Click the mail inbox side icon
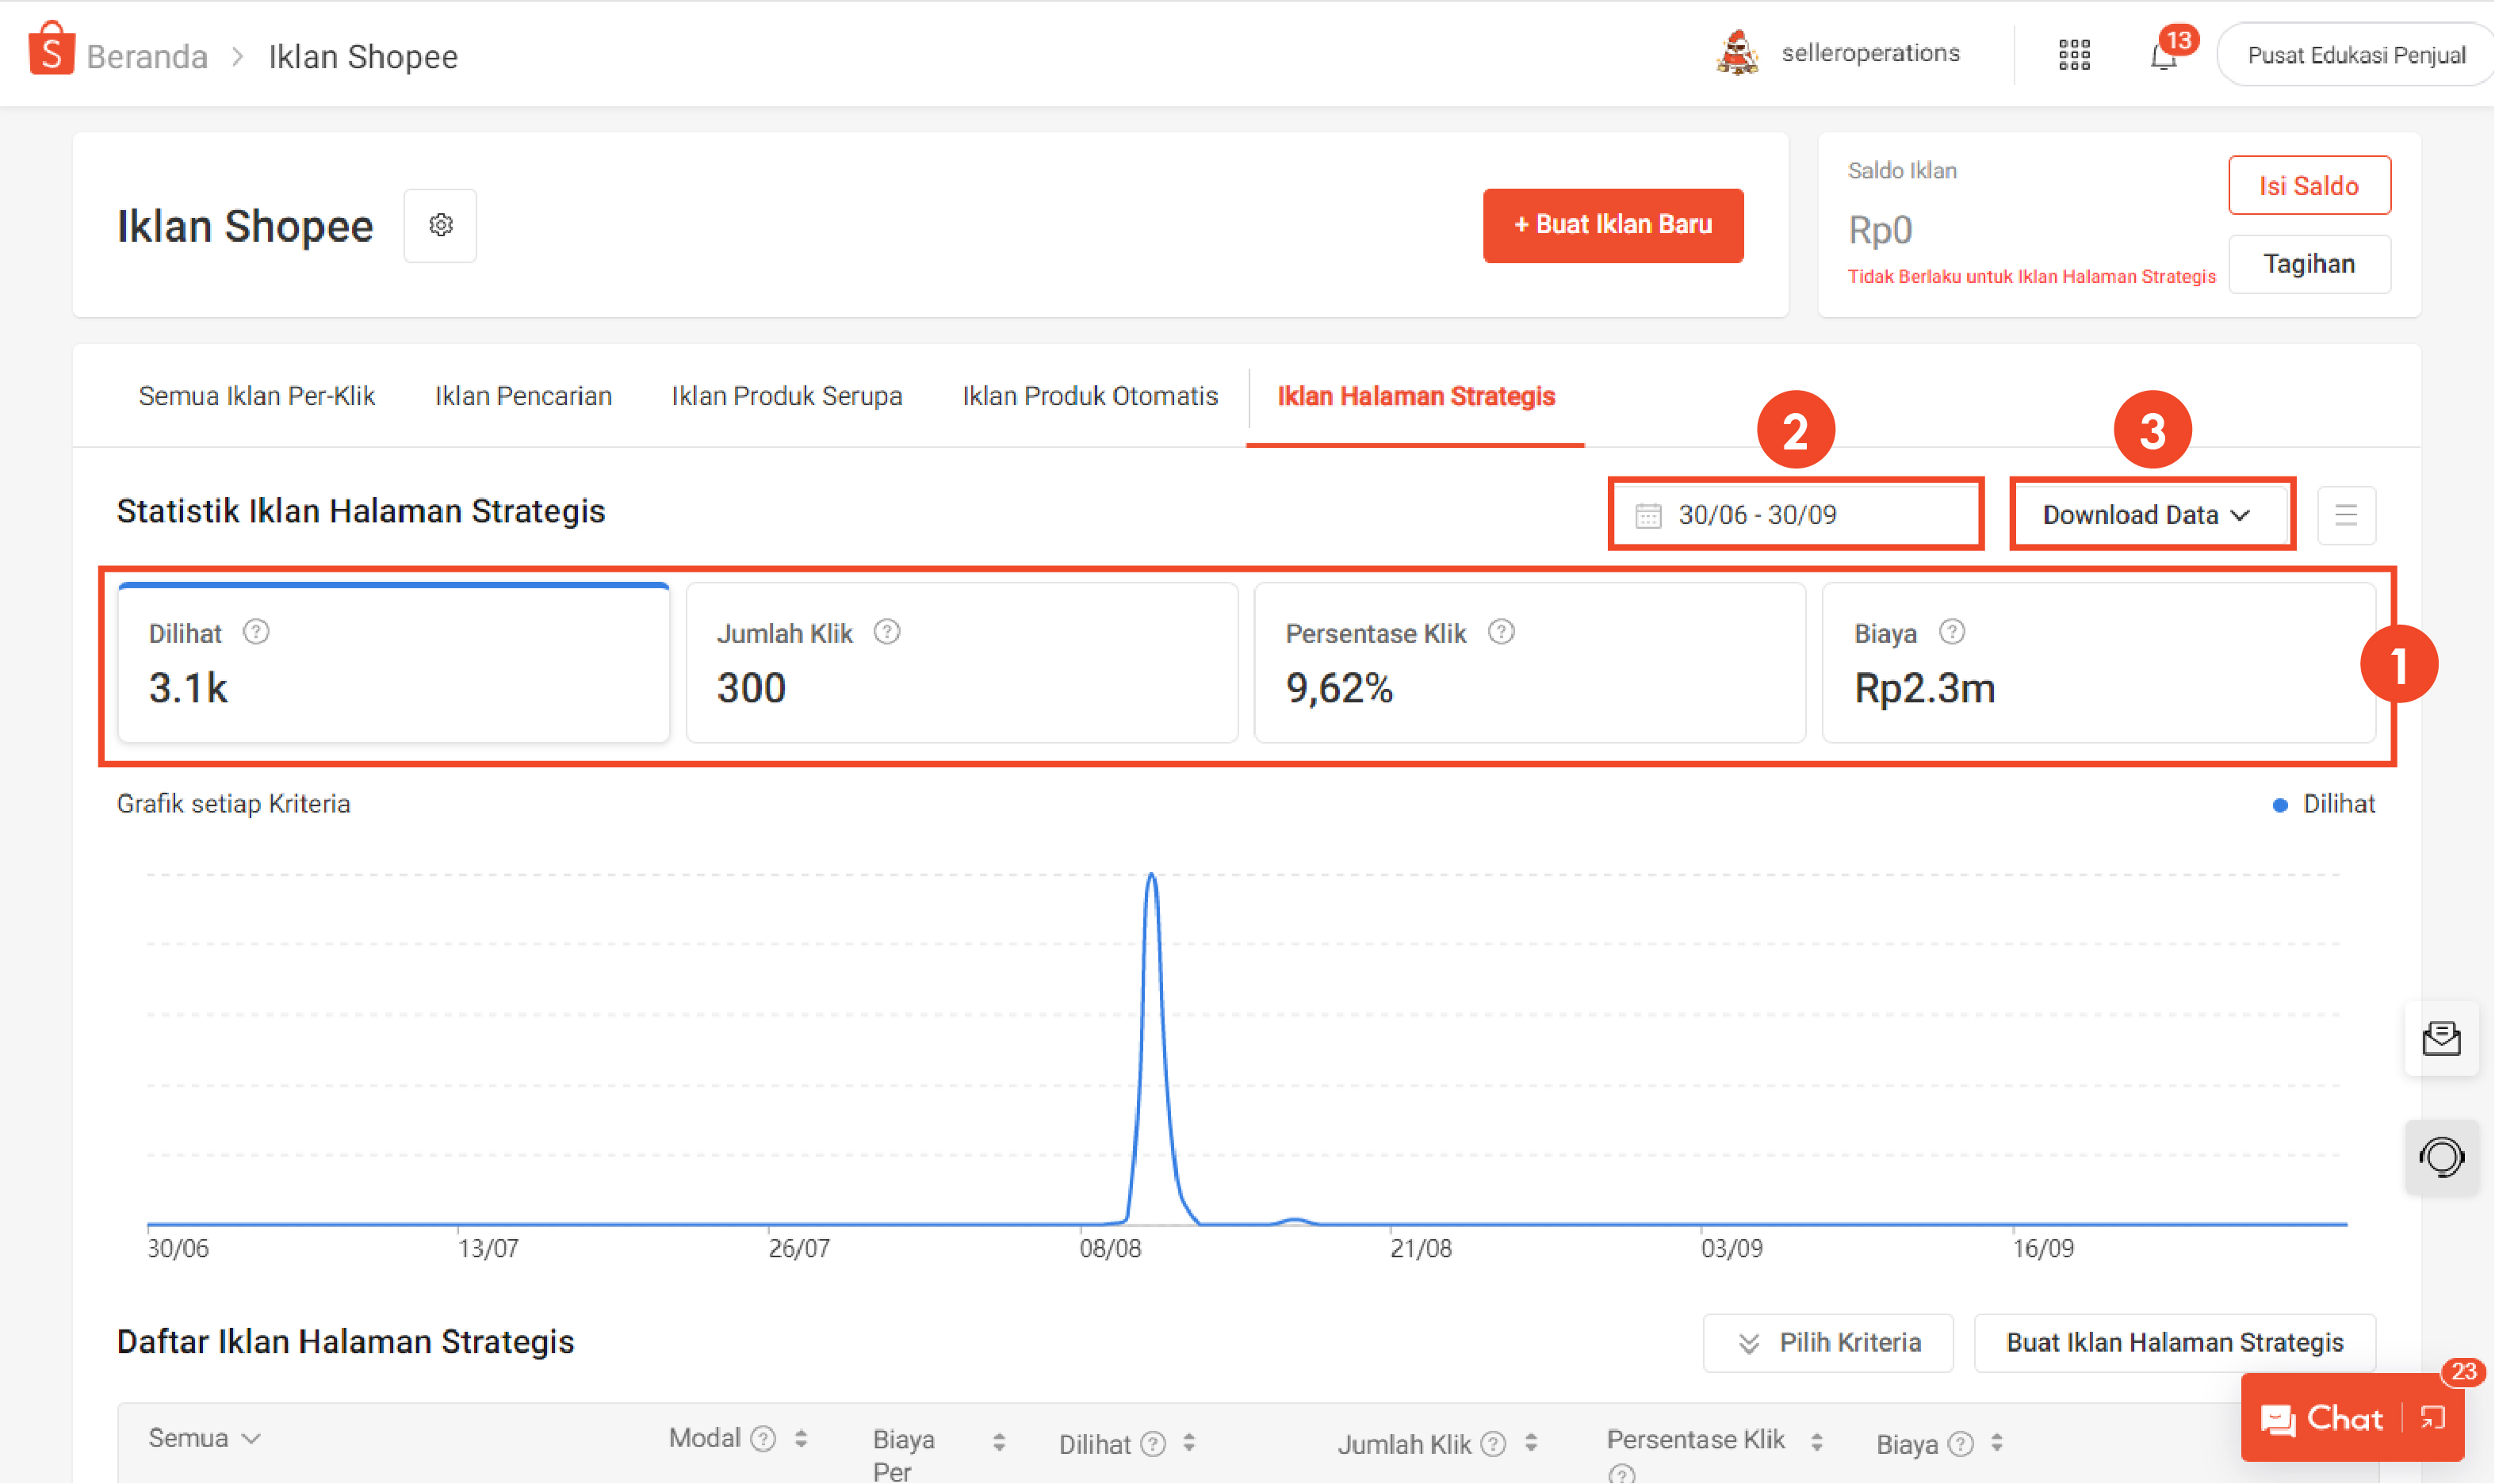 tap(2442, 1039)
